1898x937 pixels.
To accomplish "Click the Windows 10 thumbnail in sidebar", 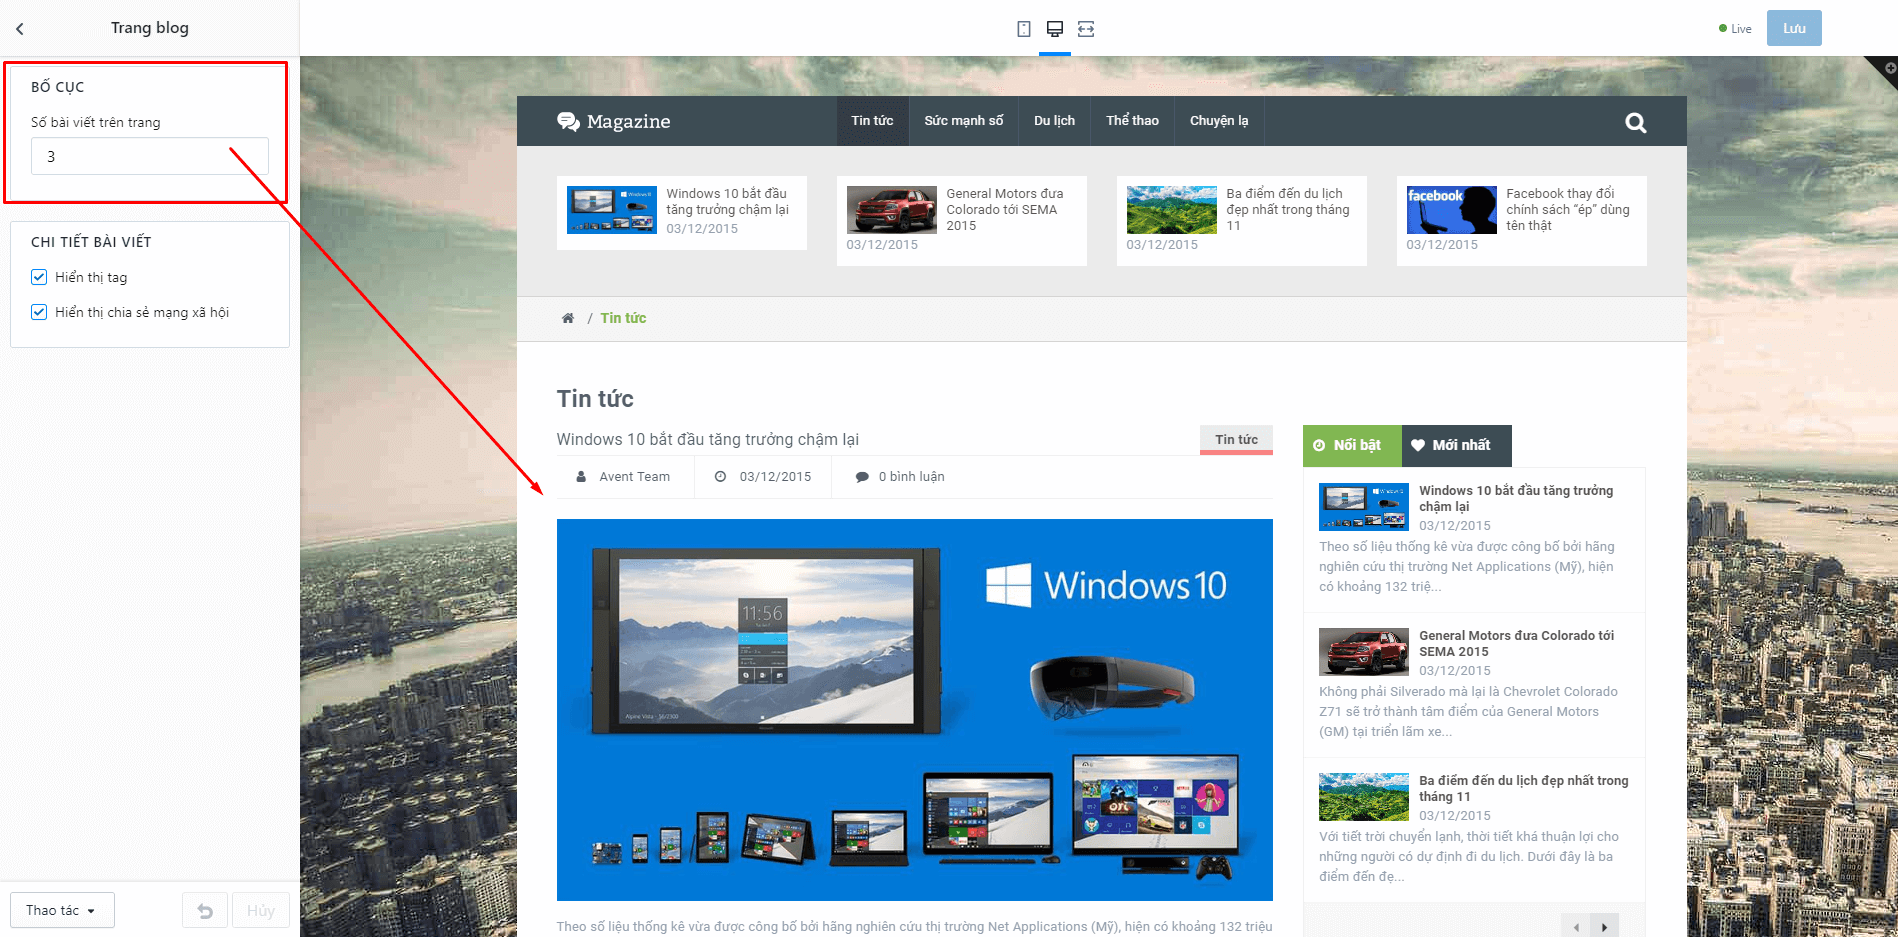I will click(1364, 507).
